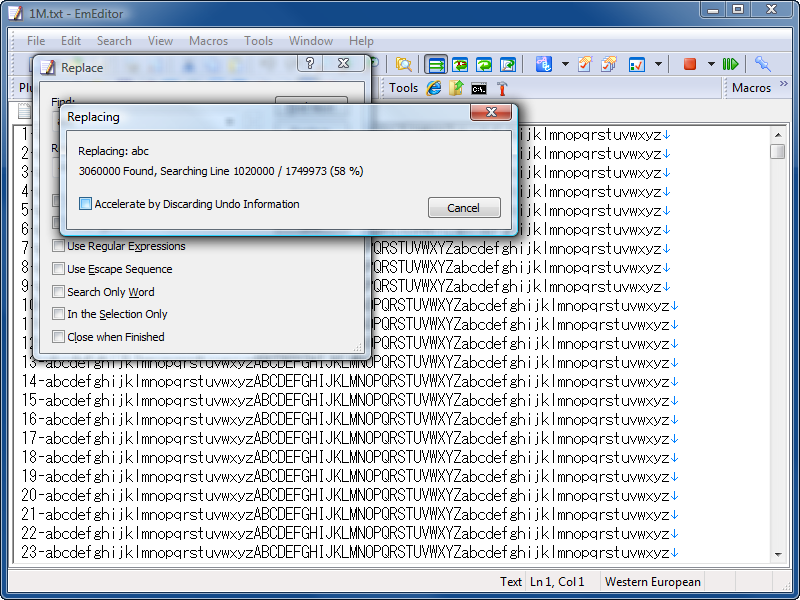Close the Replacing progress dialog
The height and width of the screenshot is (600, 800).
(x=491, y=112)
